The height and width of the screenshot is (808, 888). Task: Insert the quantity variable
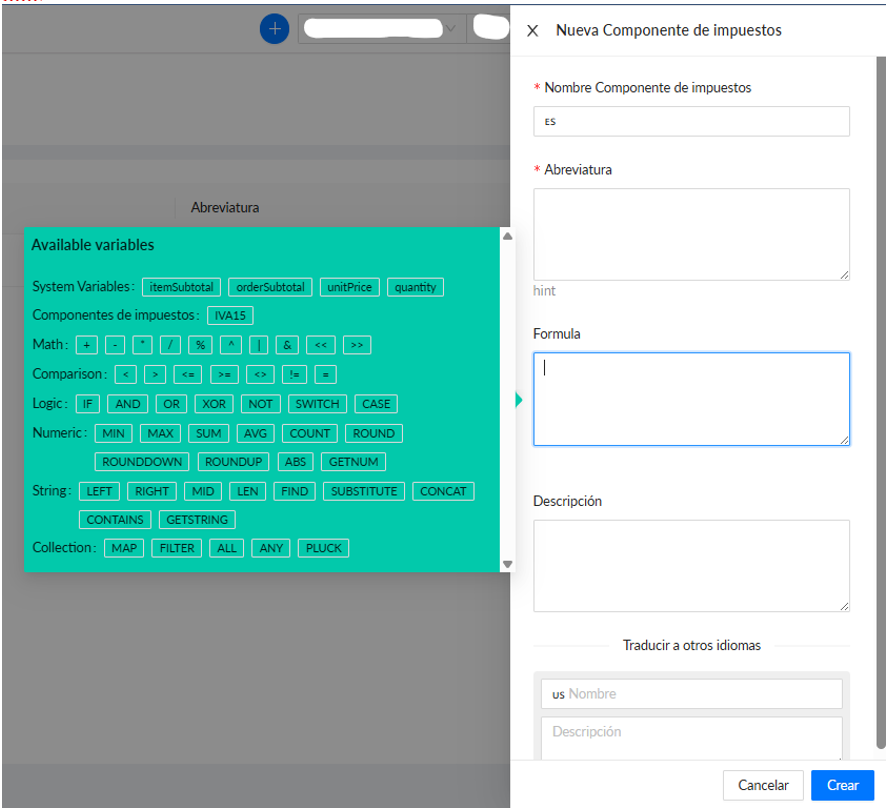pos(415,287)
